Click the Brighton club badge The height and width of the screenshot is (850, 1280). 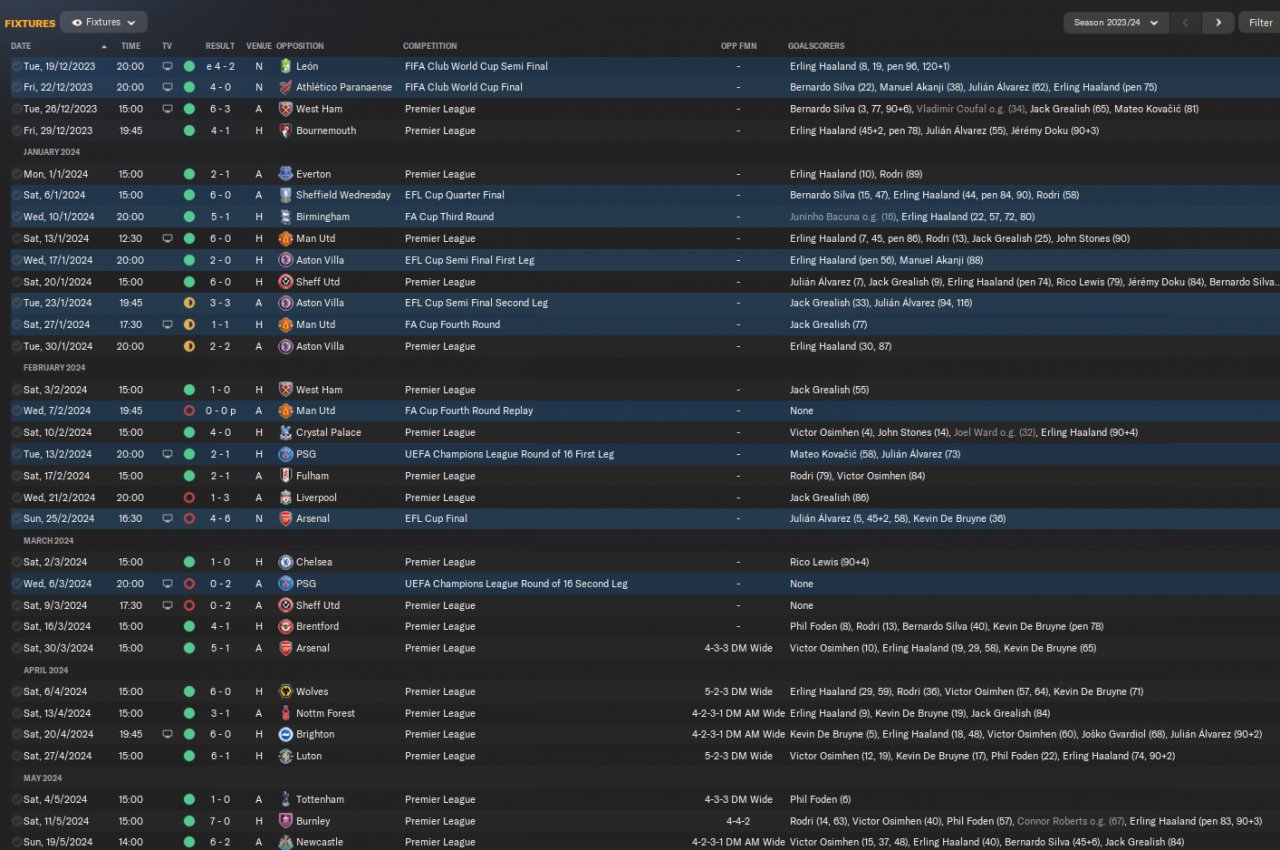click(285, 734)
